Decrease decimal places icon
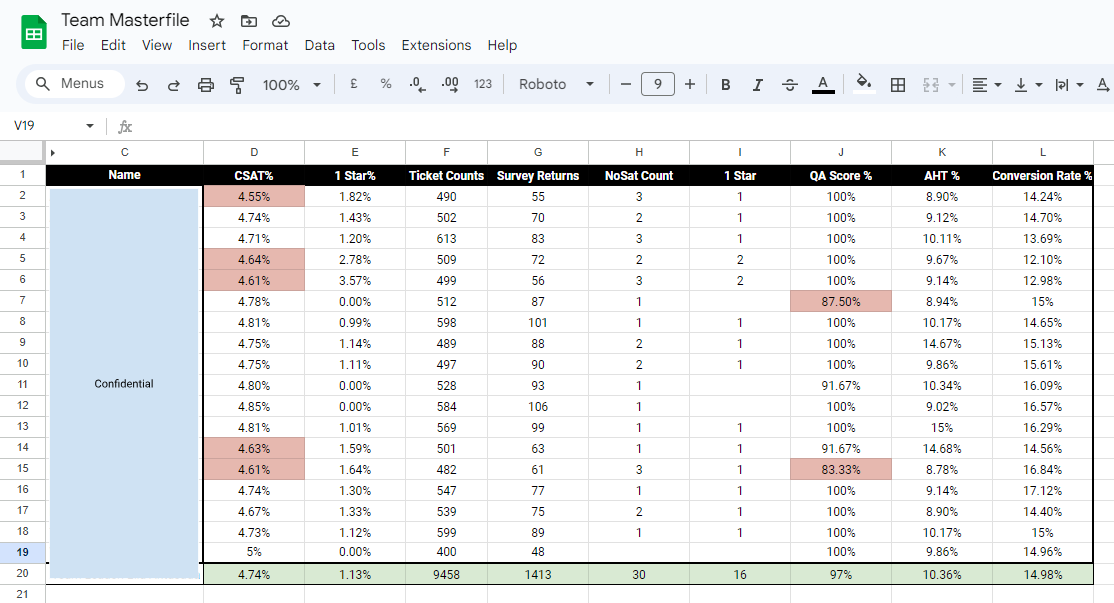Screen dimensions: 1114x603 pos(418,85)
